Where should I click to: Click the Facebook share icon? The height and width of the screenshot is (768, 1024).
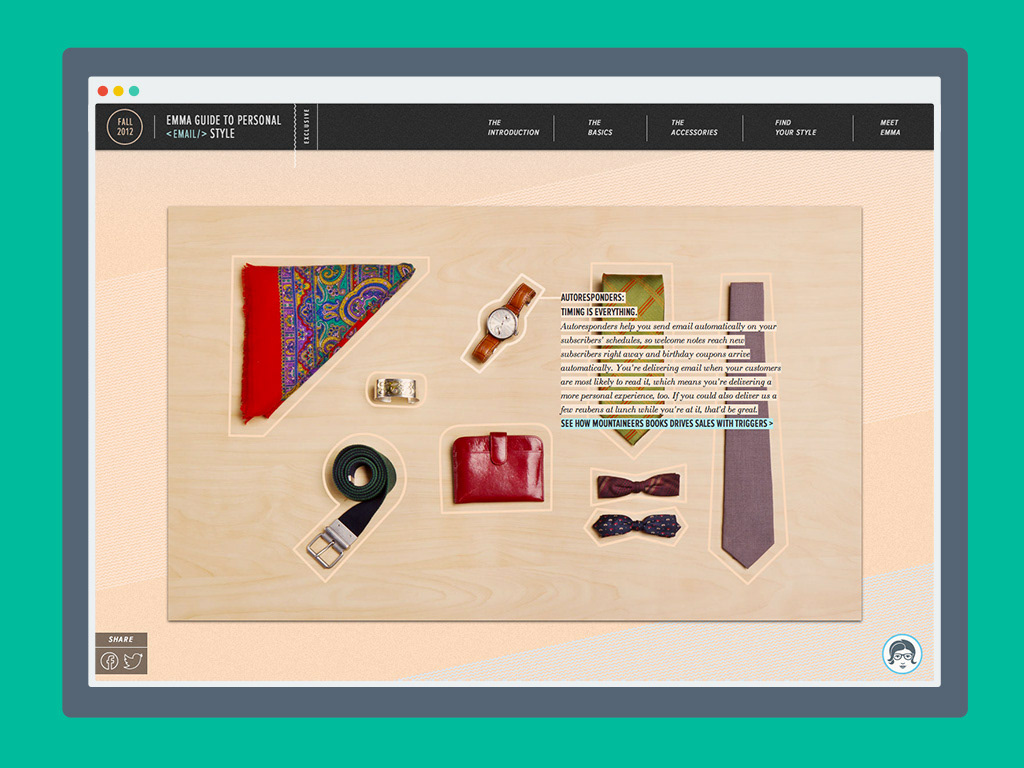(109, 661)
